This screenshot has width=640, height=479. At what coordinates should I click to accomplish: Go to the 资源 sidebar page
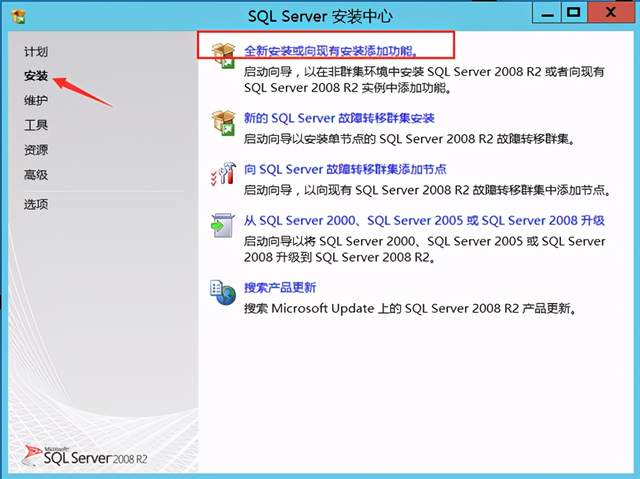tap(36, 150)
